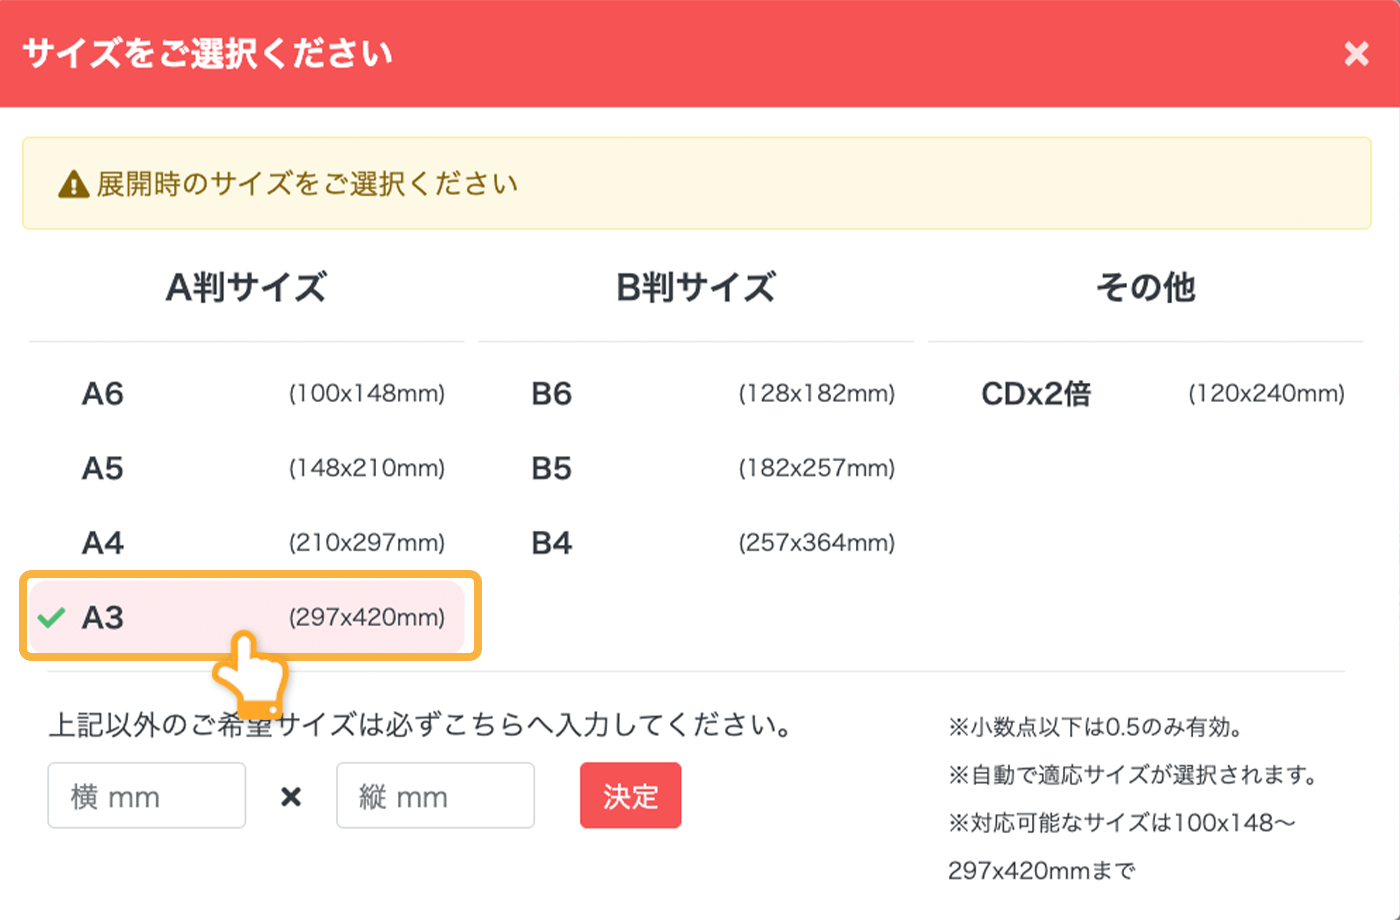
Task: Select CDx2倍 size (120x240mm)
Action: pyautogui.click(x=1145, y=393)
